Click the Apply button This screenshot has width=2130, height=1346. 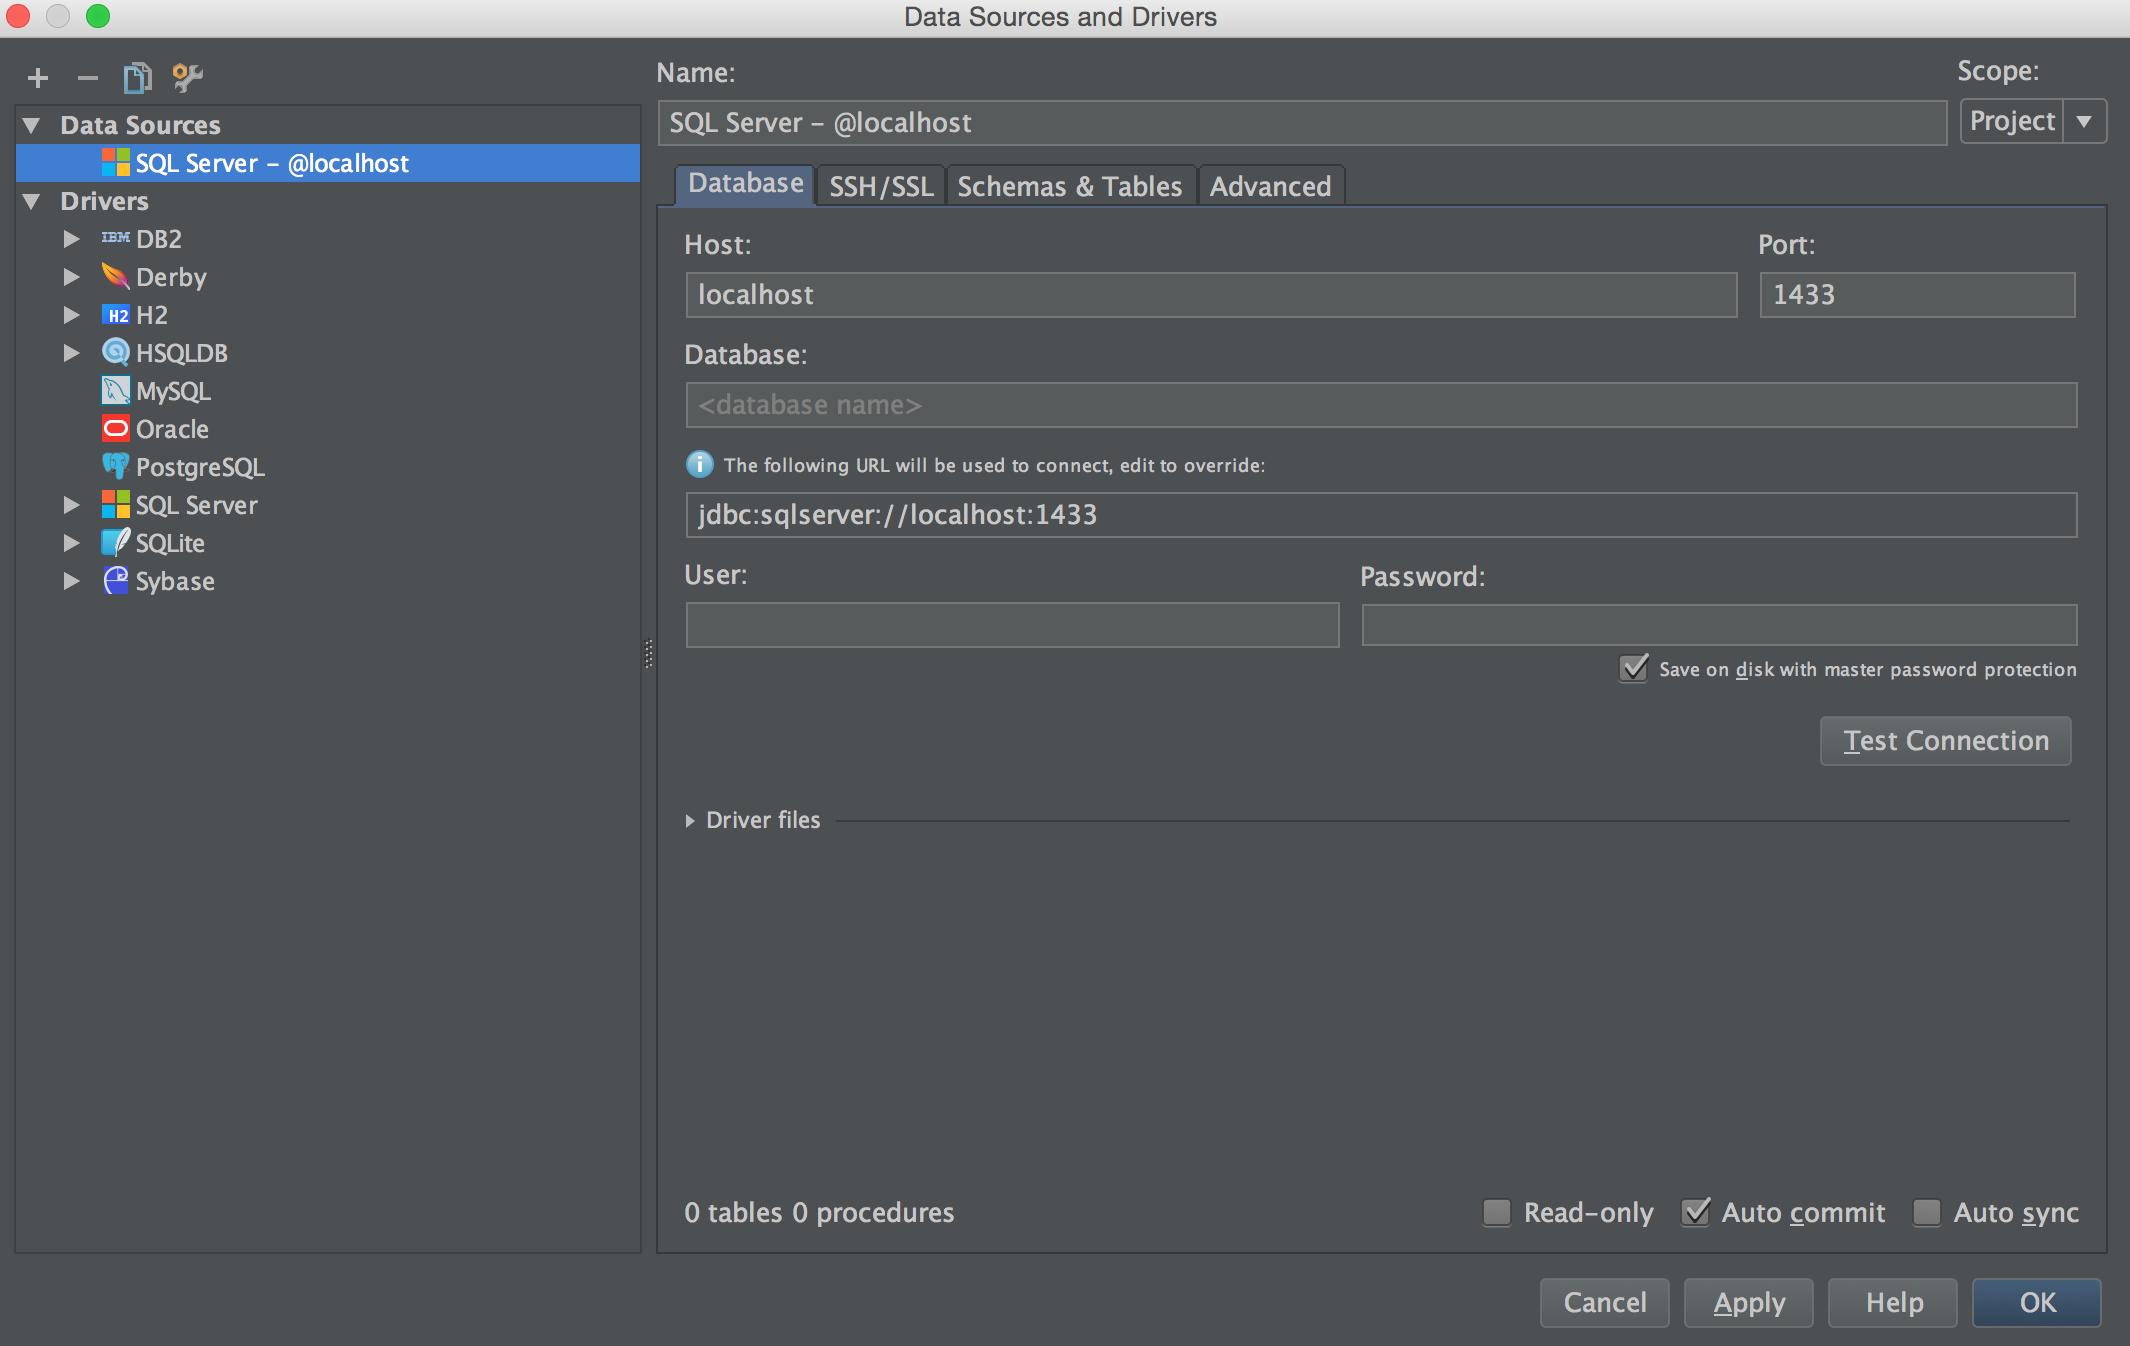coord(1748,1302)
